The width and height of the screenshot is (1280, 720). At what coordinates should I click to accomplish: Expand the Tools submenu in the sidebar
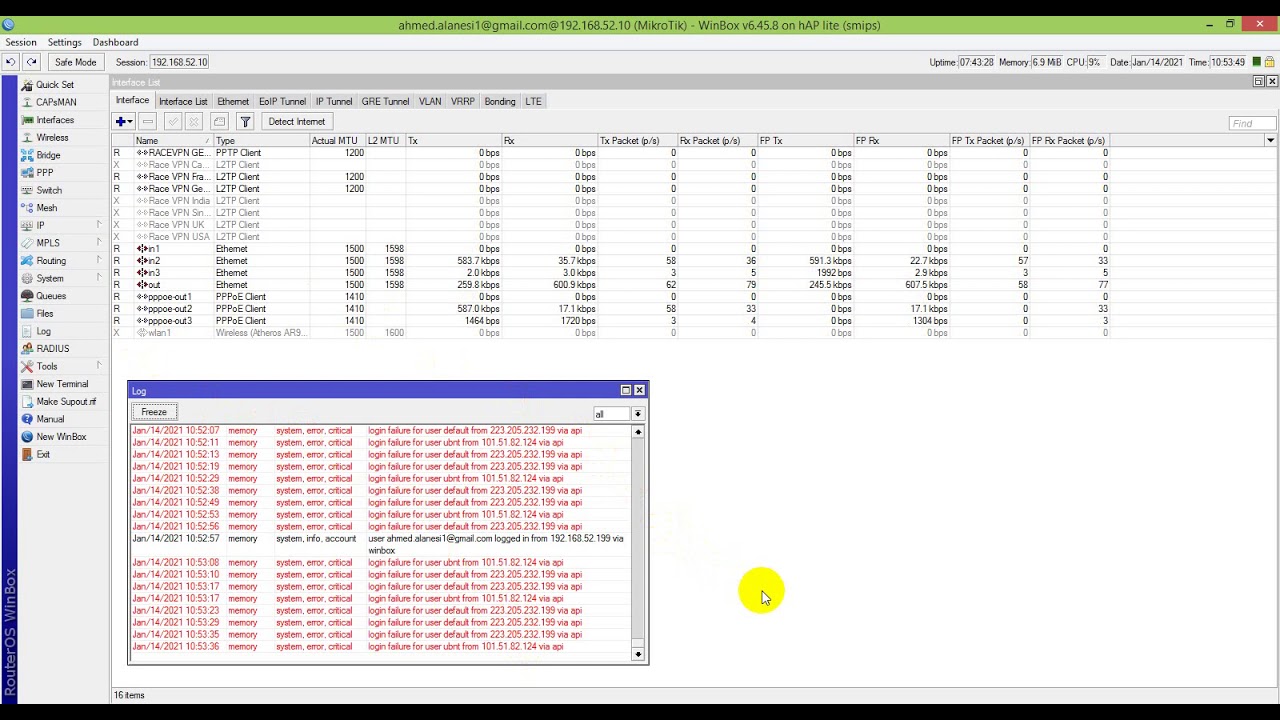pyautogui.click(x=61, y=366)
